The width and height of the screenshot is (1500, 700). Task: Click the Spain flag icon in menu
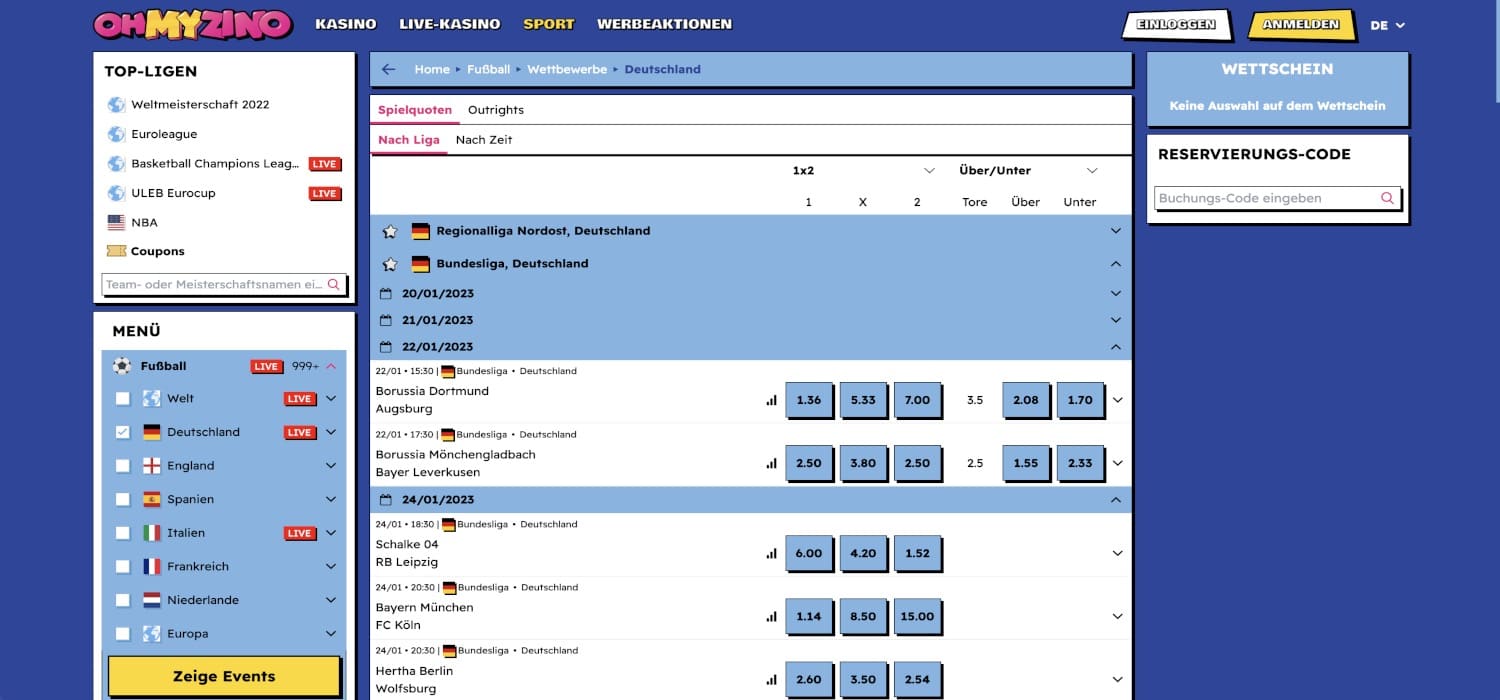point(152,499)
